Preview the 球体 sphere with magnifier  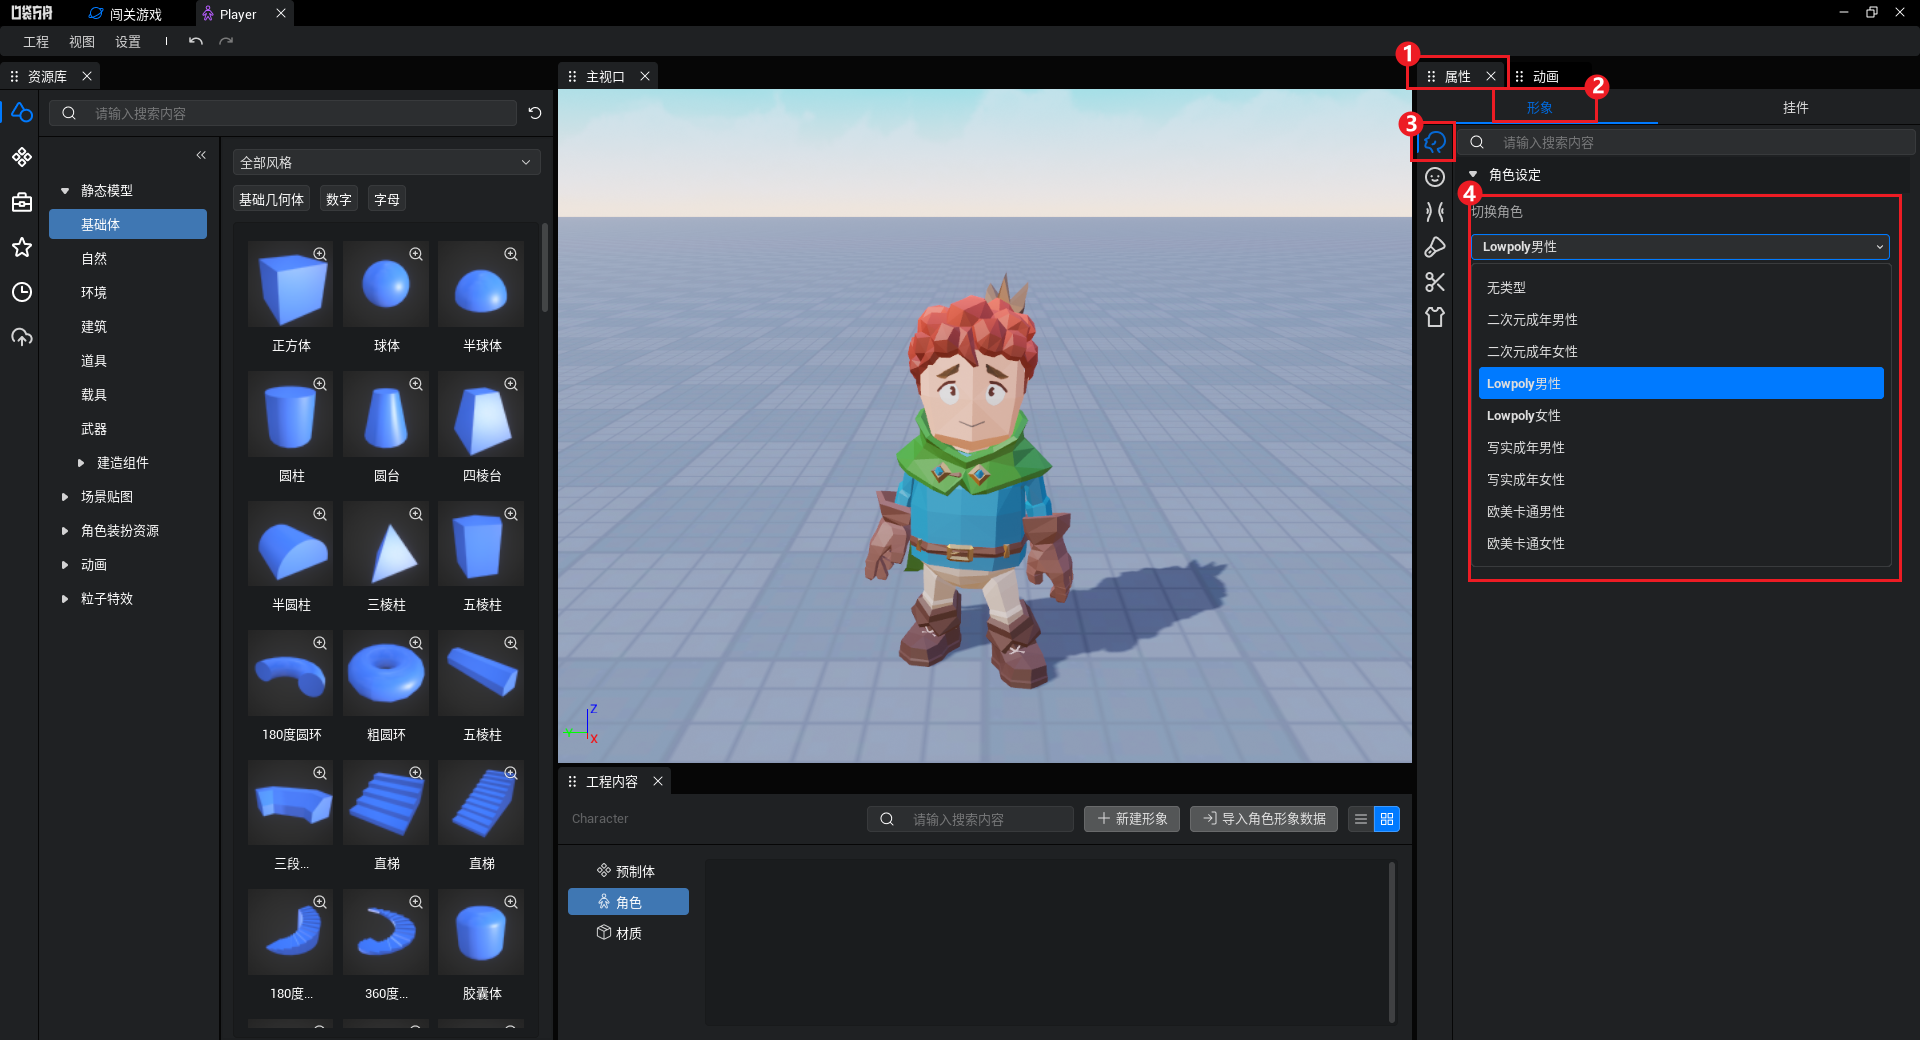coord(416,254)
